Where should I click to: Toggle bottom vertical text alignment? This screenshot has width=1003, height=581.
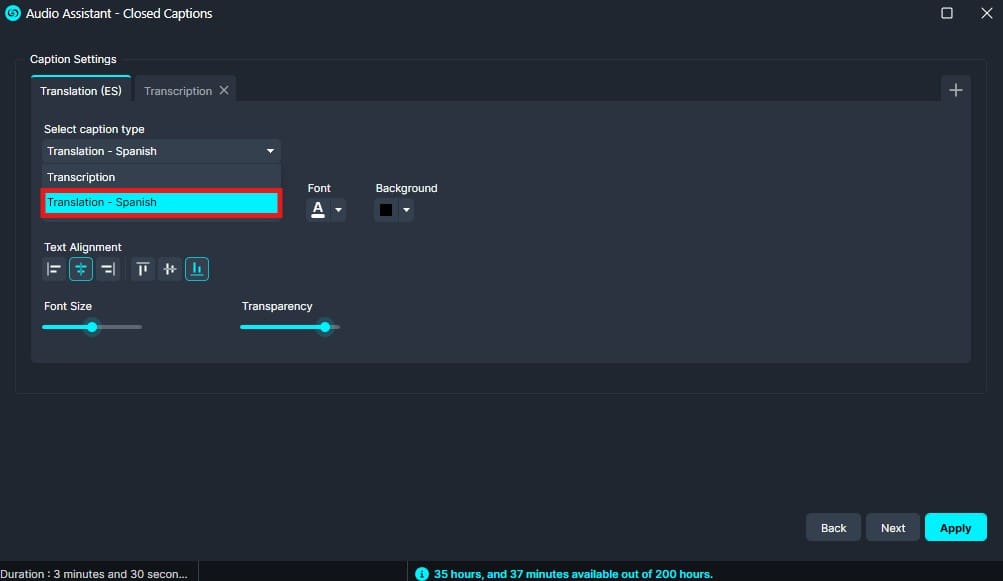197,269
